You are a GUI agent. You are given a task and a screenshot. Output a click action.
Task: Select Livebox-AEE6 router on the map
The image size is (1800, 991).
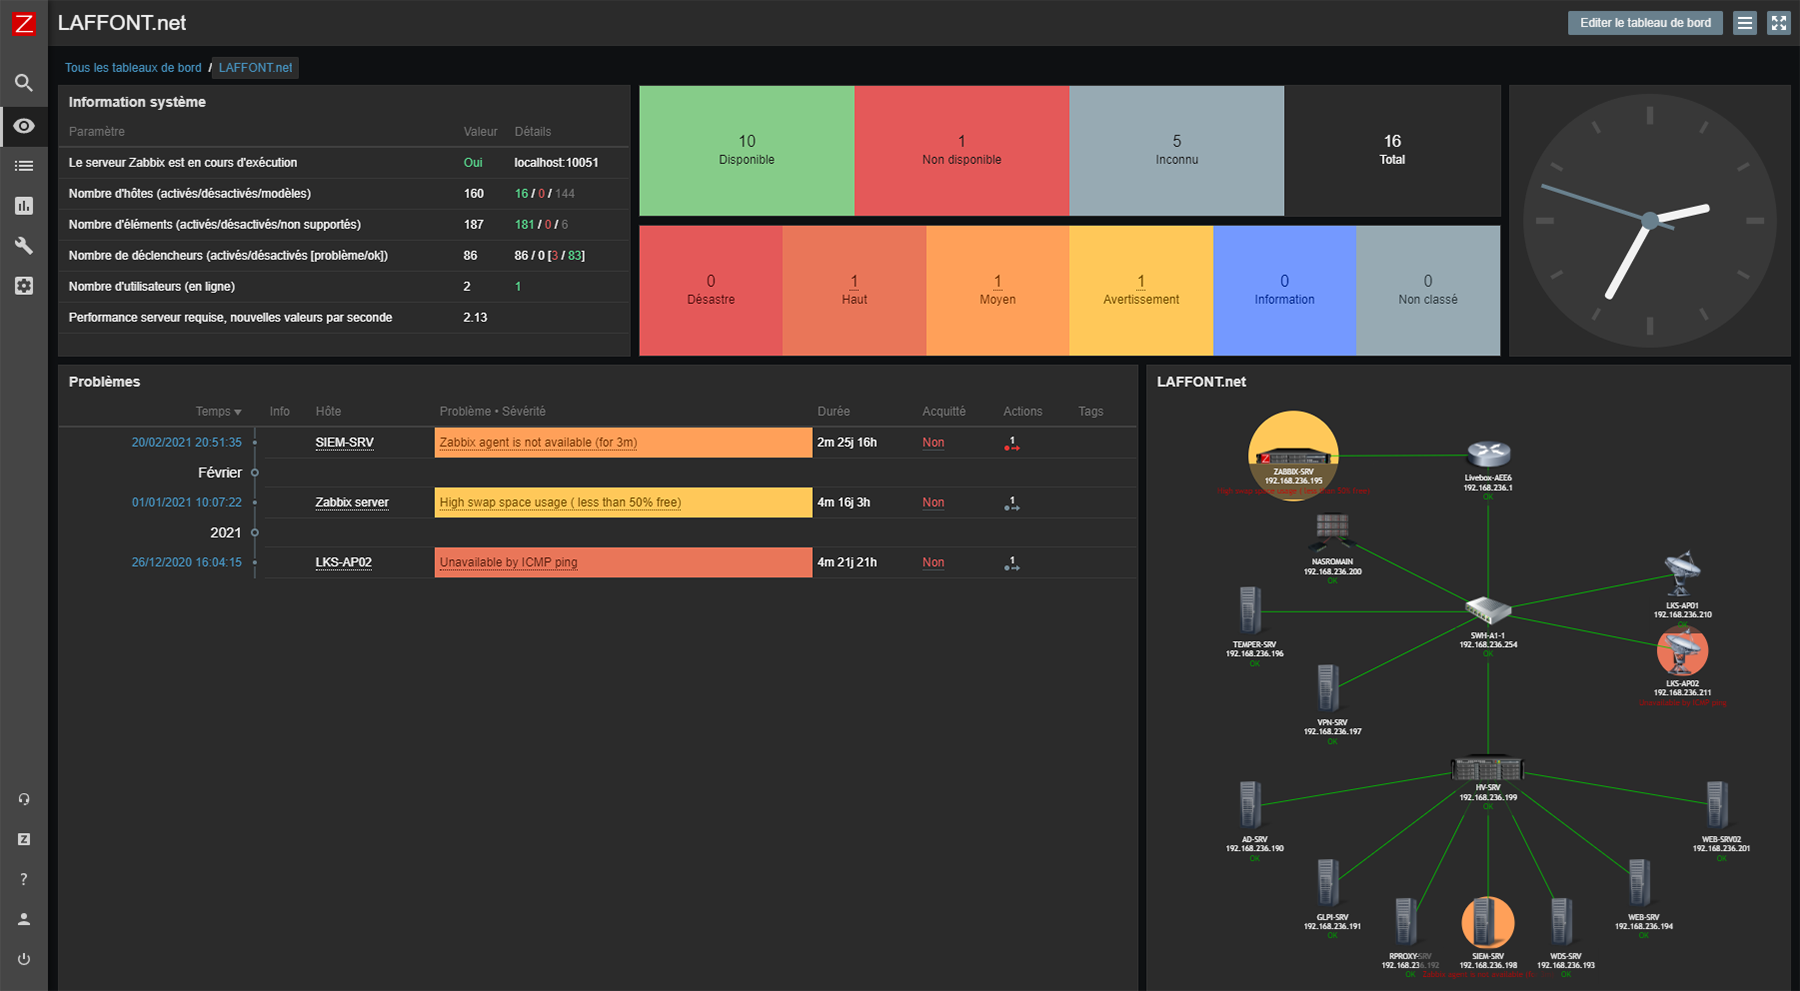(1488, 455)
